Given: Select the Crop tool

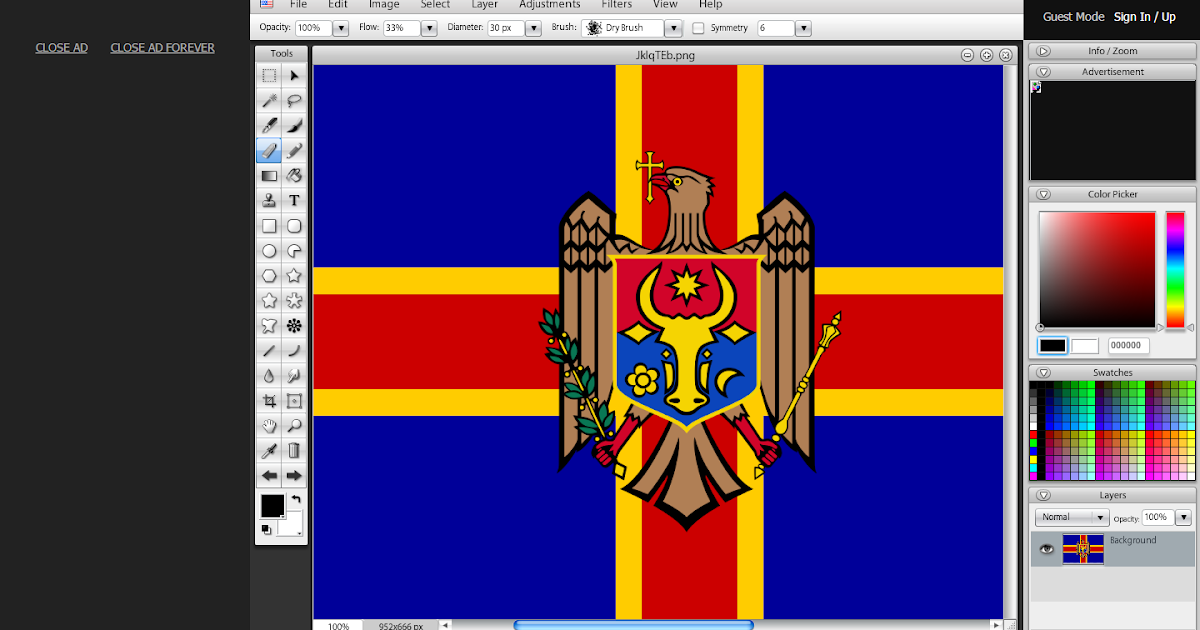Looking at the screenshot, I should pos(269,400).
